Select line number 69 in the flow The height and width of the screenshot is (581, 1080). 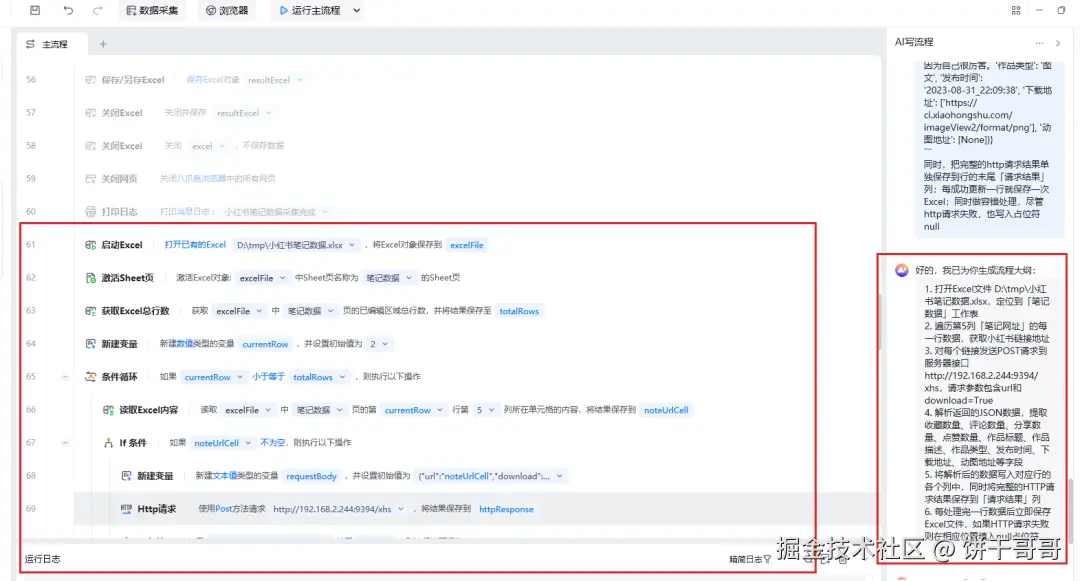pos(31,509)
